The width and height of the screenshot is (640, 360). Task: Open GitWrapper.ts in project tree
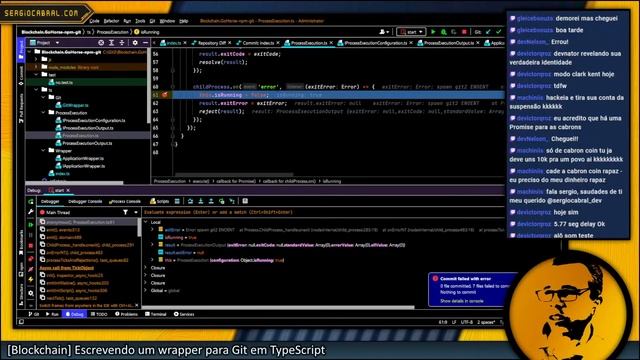(x=75, y=105)
